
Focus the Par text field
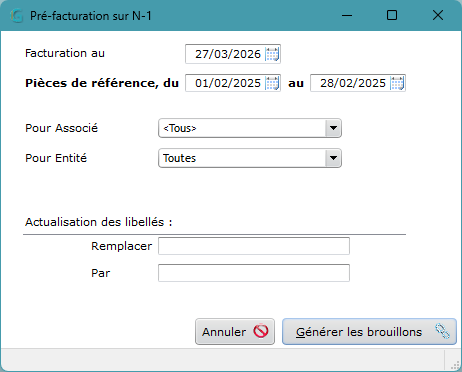(254, 273)
